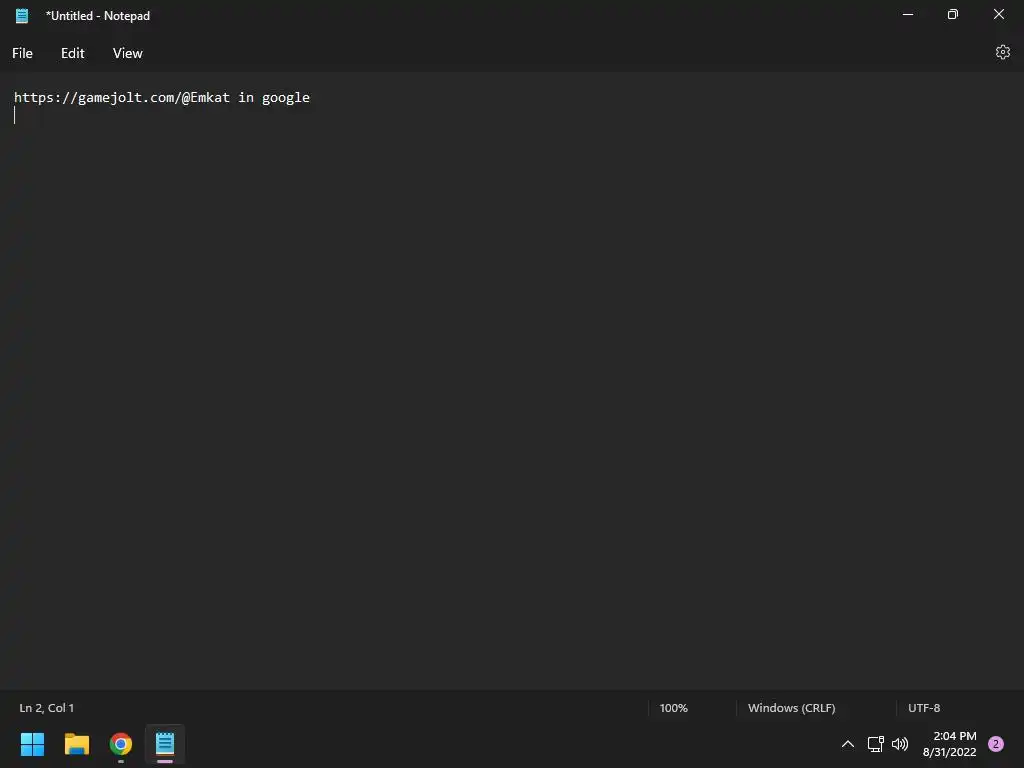Close the Notepad window
The height and width of the screenshot is (768, 1024).
999,14
